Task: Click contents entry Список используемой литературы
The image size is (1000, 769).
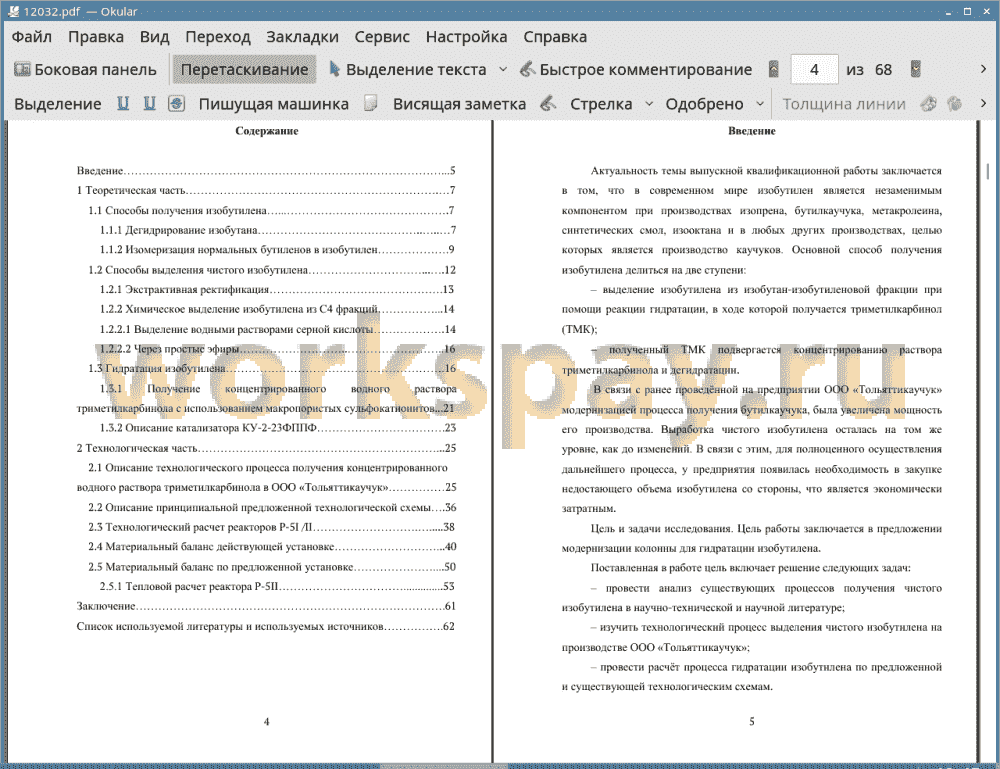Action: tap(266, 627)
